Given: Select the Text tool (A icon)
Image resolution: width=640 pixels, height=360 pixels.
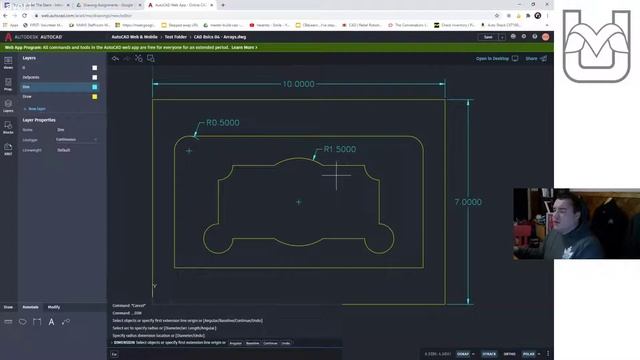Looking at the screenshot, I should click(51, 322).
